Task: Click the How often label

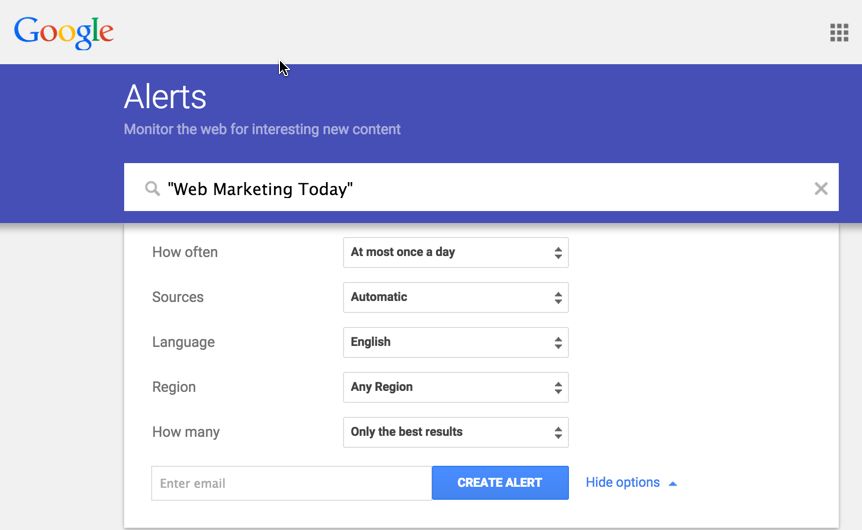Action: pyautogui.click(x=185, y=252)
